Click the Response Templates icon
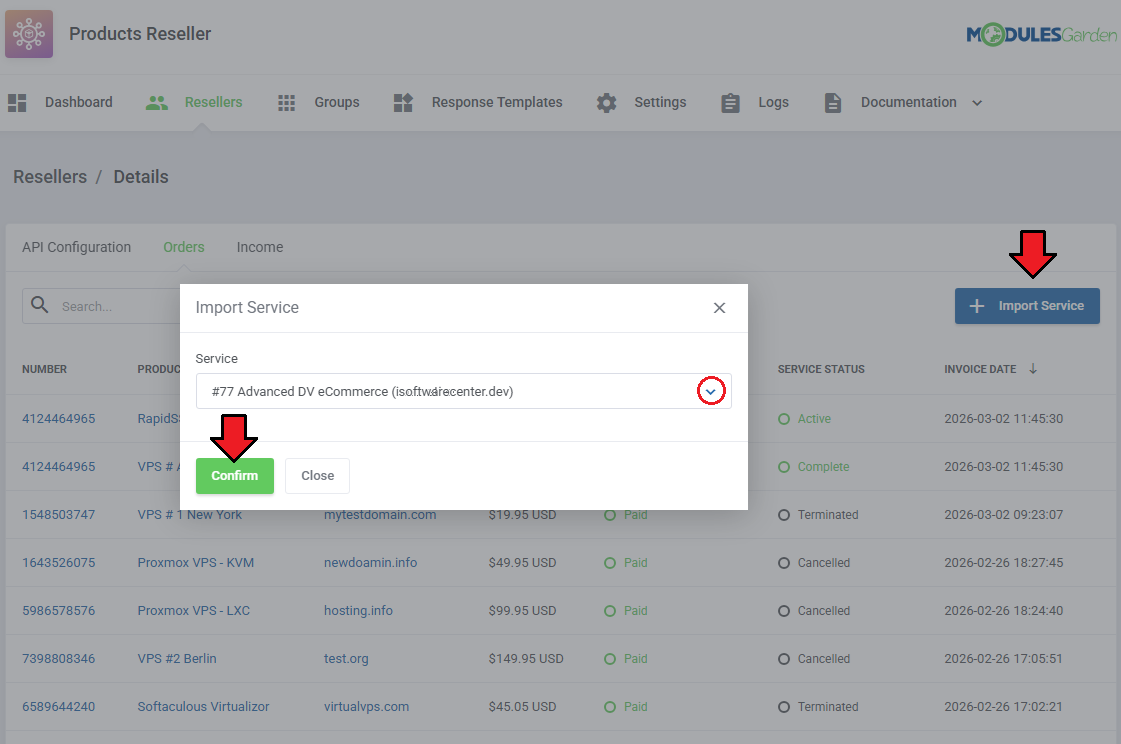The height and width of the screenshot is (744, 1121). [403, 102]
